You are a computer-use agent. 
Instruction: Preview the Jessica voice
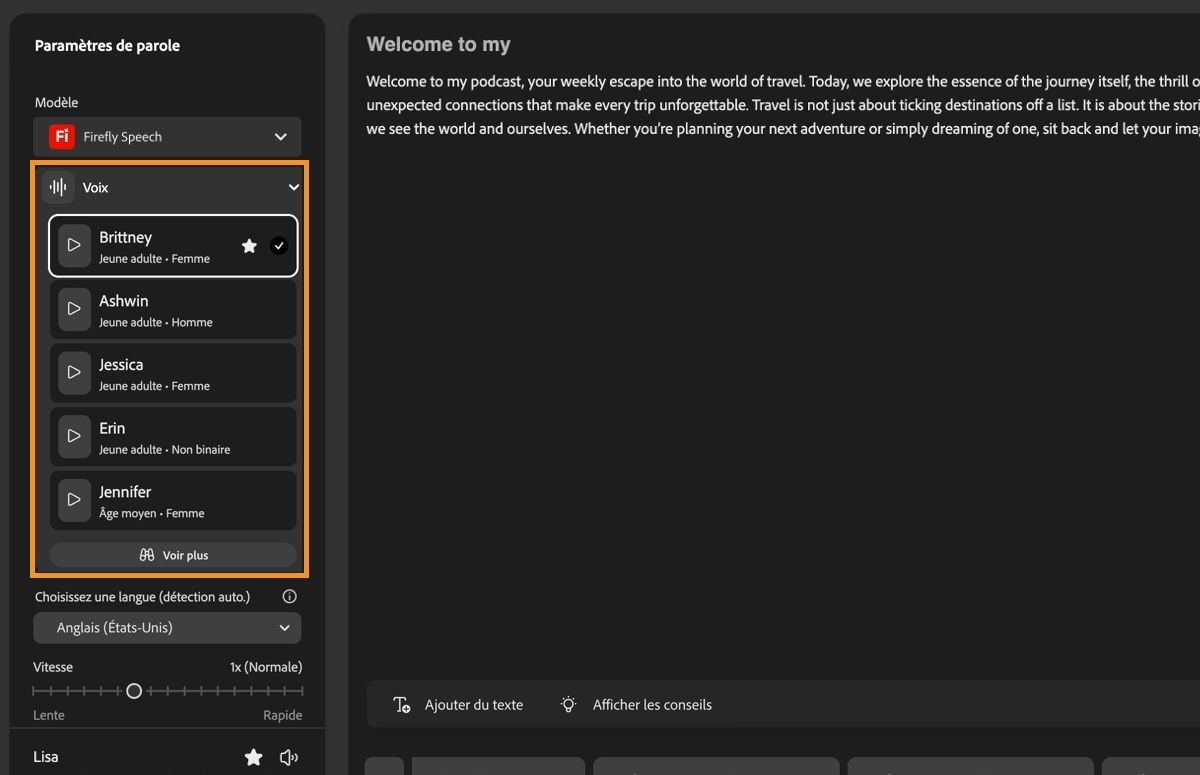[x=74, y=372]
